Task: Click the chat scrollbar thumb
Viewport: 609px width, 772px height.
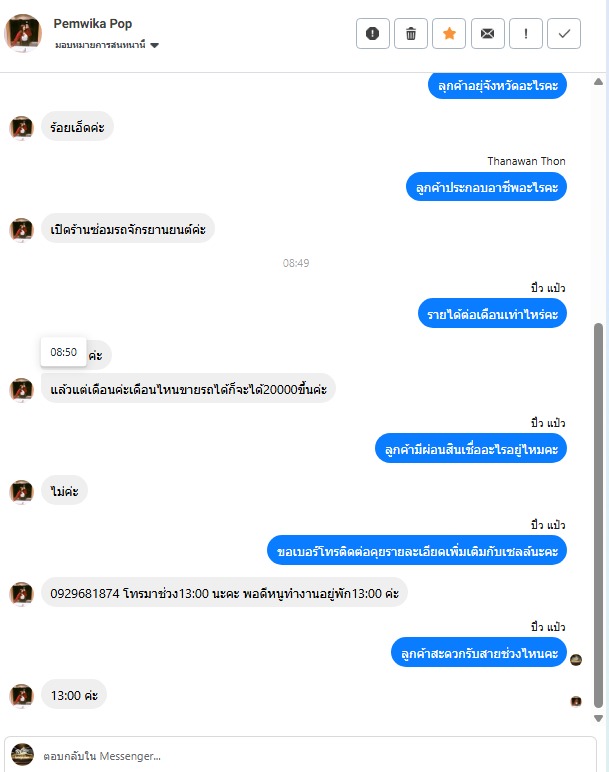Action: click(598, 515)
